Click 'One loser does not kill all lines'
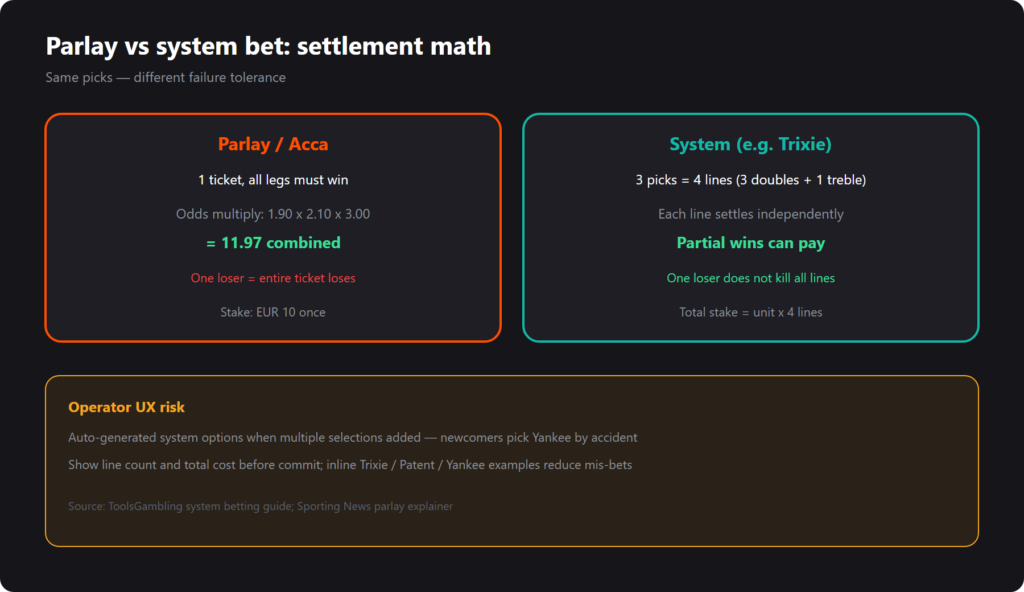 pyautogui.click(x=750, y=278)
